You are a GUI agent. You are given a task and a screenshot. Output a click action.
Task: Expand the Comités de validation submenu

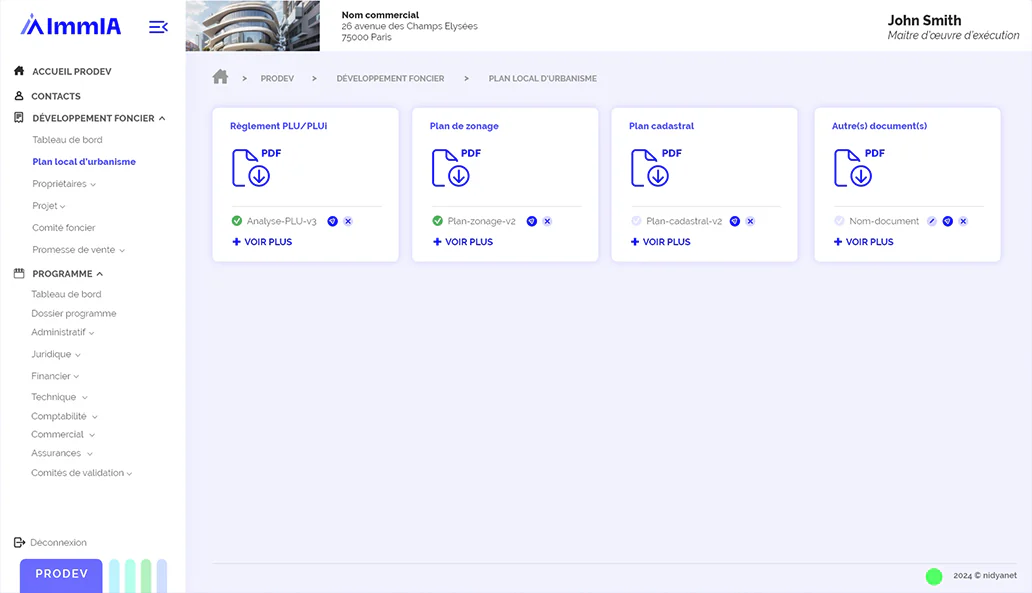click(x=129, y=473)
